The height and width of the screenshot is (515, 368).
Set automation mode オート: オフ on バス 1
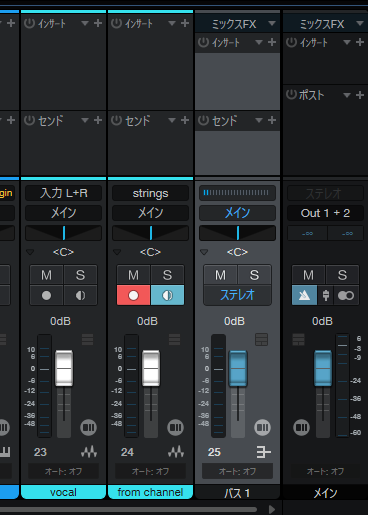(x=237, y=471)
